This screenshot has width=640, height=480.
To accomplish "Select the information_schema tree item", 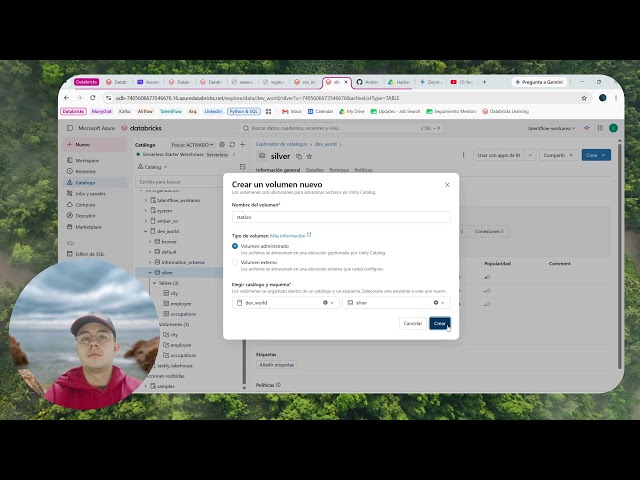I will pyautogui.click(x=182, y=262).
